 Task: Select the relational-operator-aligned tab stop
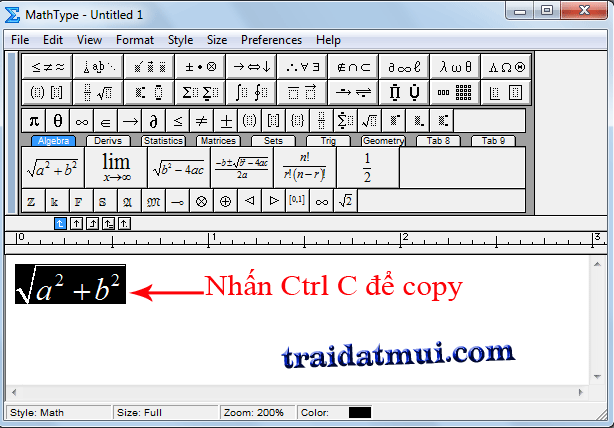click(x=108, y=224)
